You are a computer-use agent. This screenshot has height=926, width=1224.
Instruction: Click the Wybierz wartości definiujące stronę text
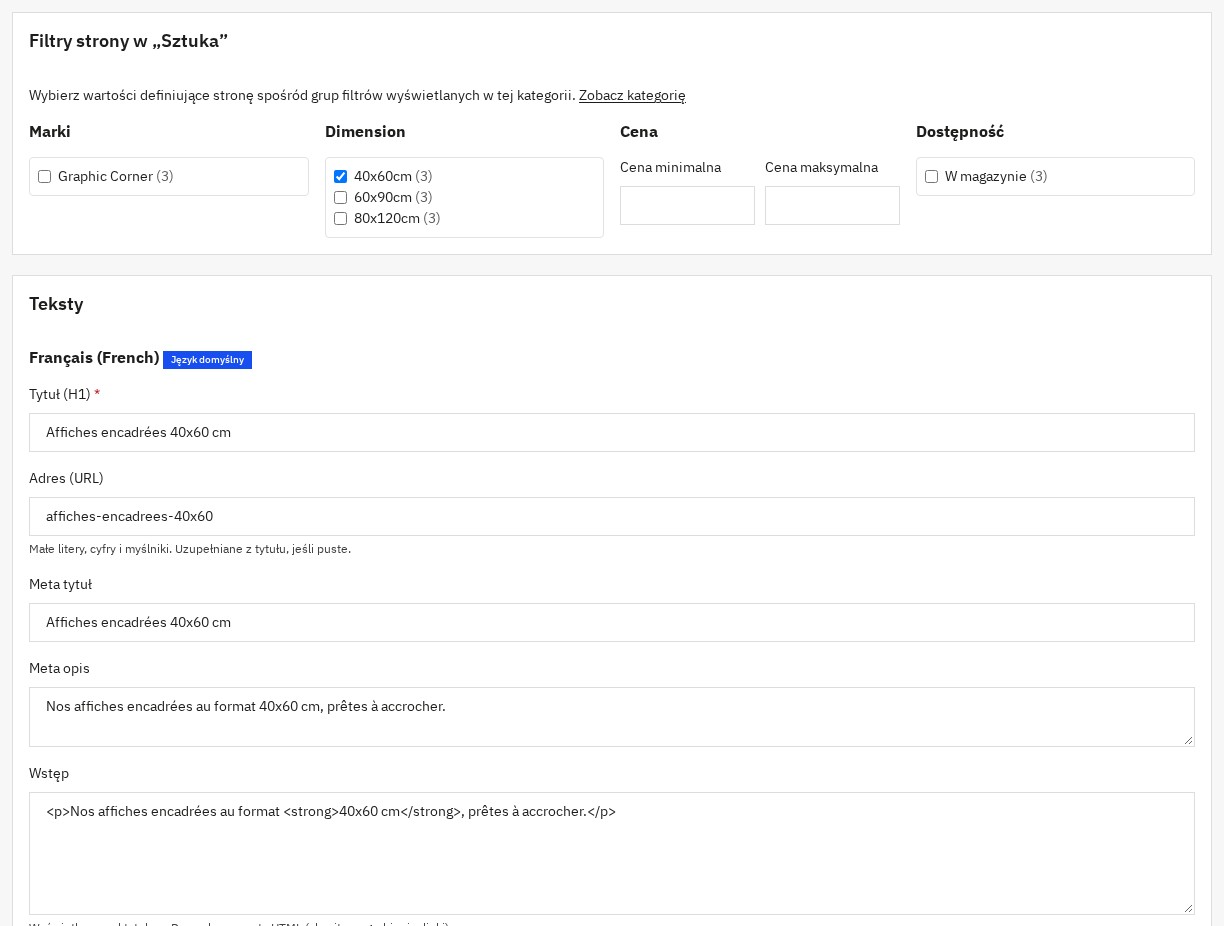pos(302,96)
